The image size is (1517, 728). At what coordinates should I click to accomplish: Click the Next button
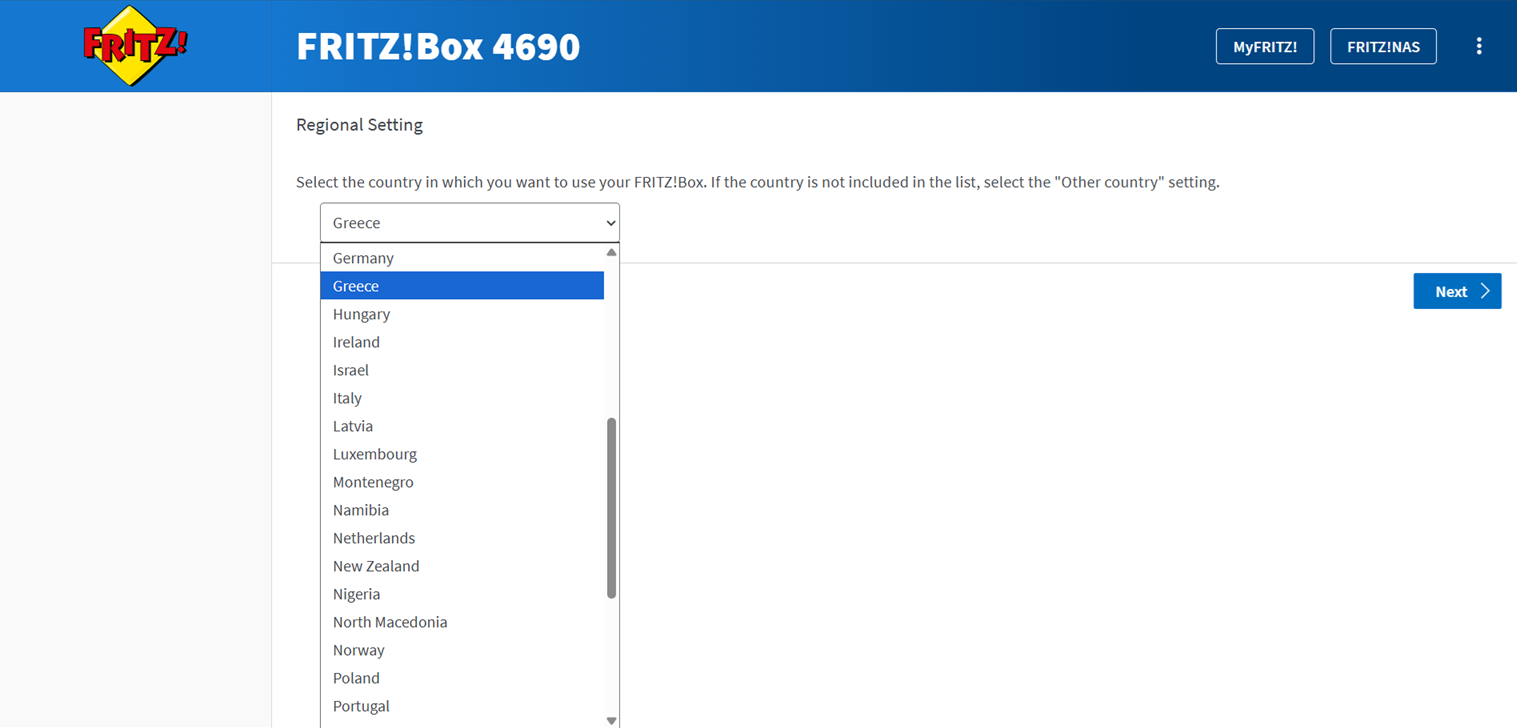coord(1457,291)
